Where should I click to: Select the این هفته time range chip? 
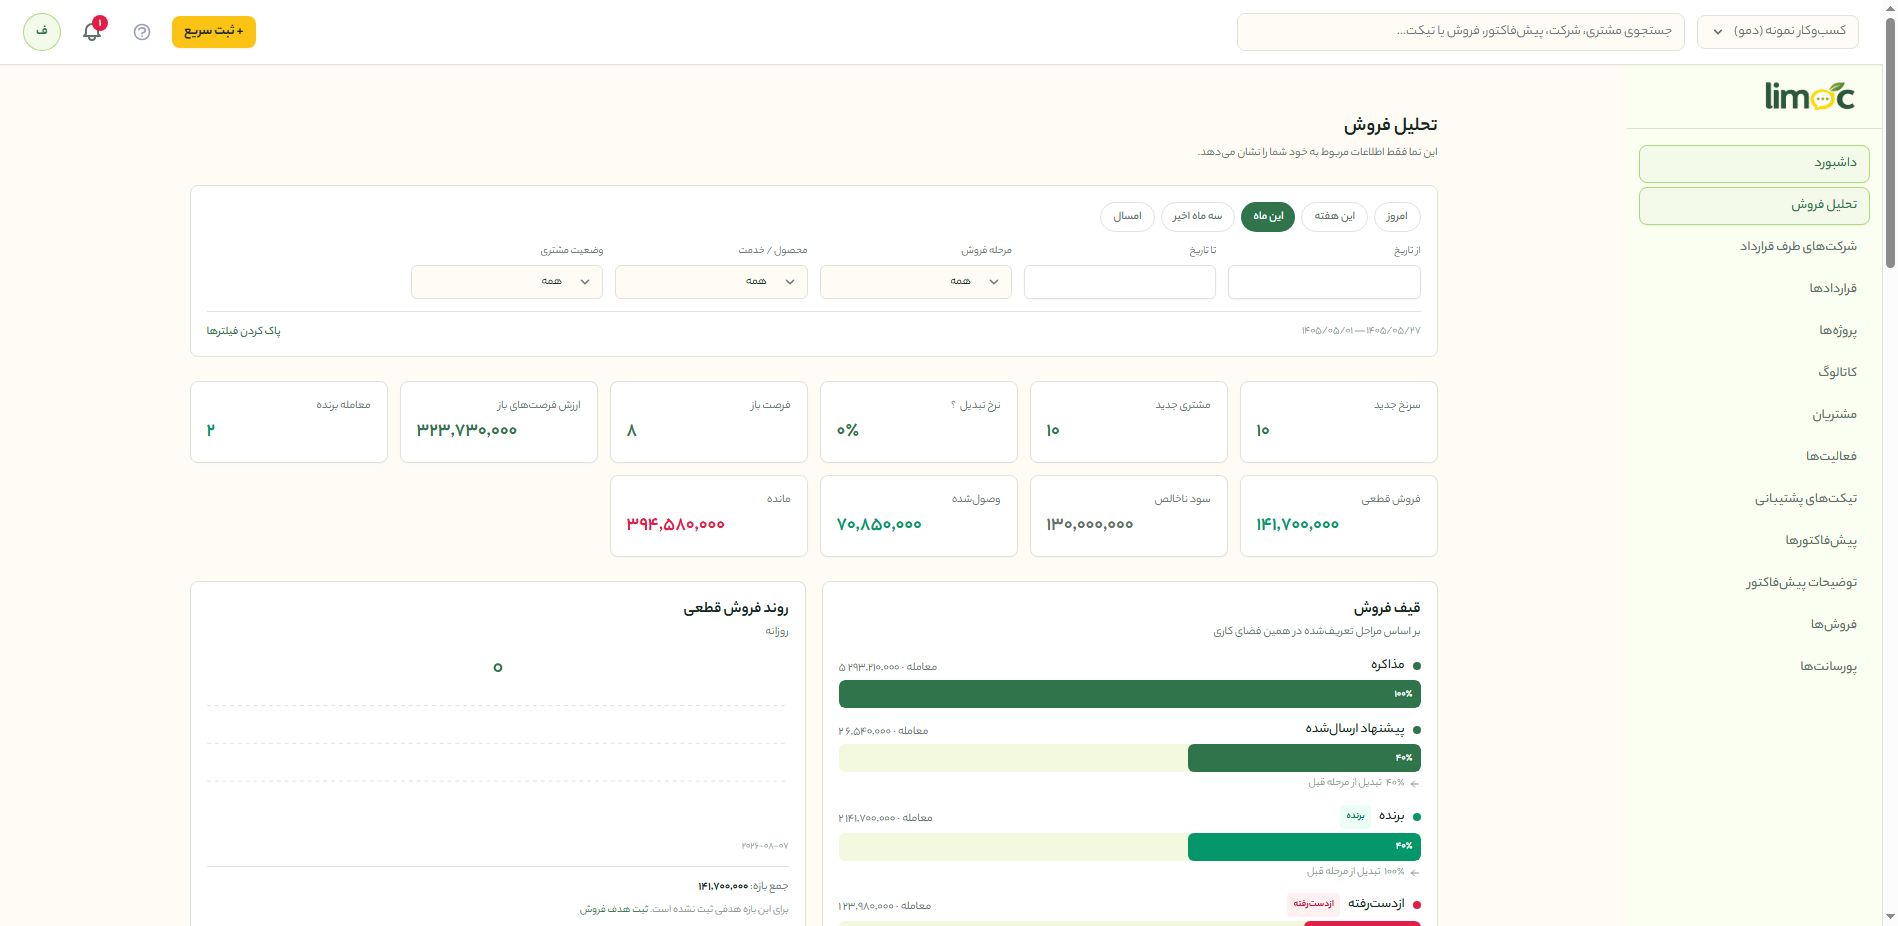pos(1334,217)
